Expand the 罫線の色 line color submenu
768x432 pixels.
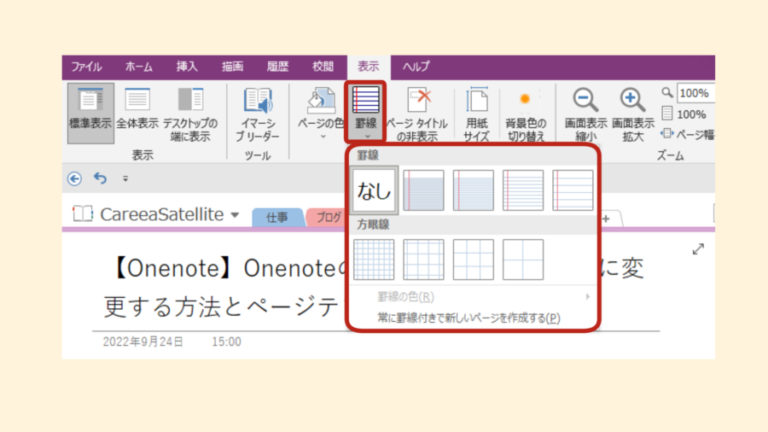(473, 297)
